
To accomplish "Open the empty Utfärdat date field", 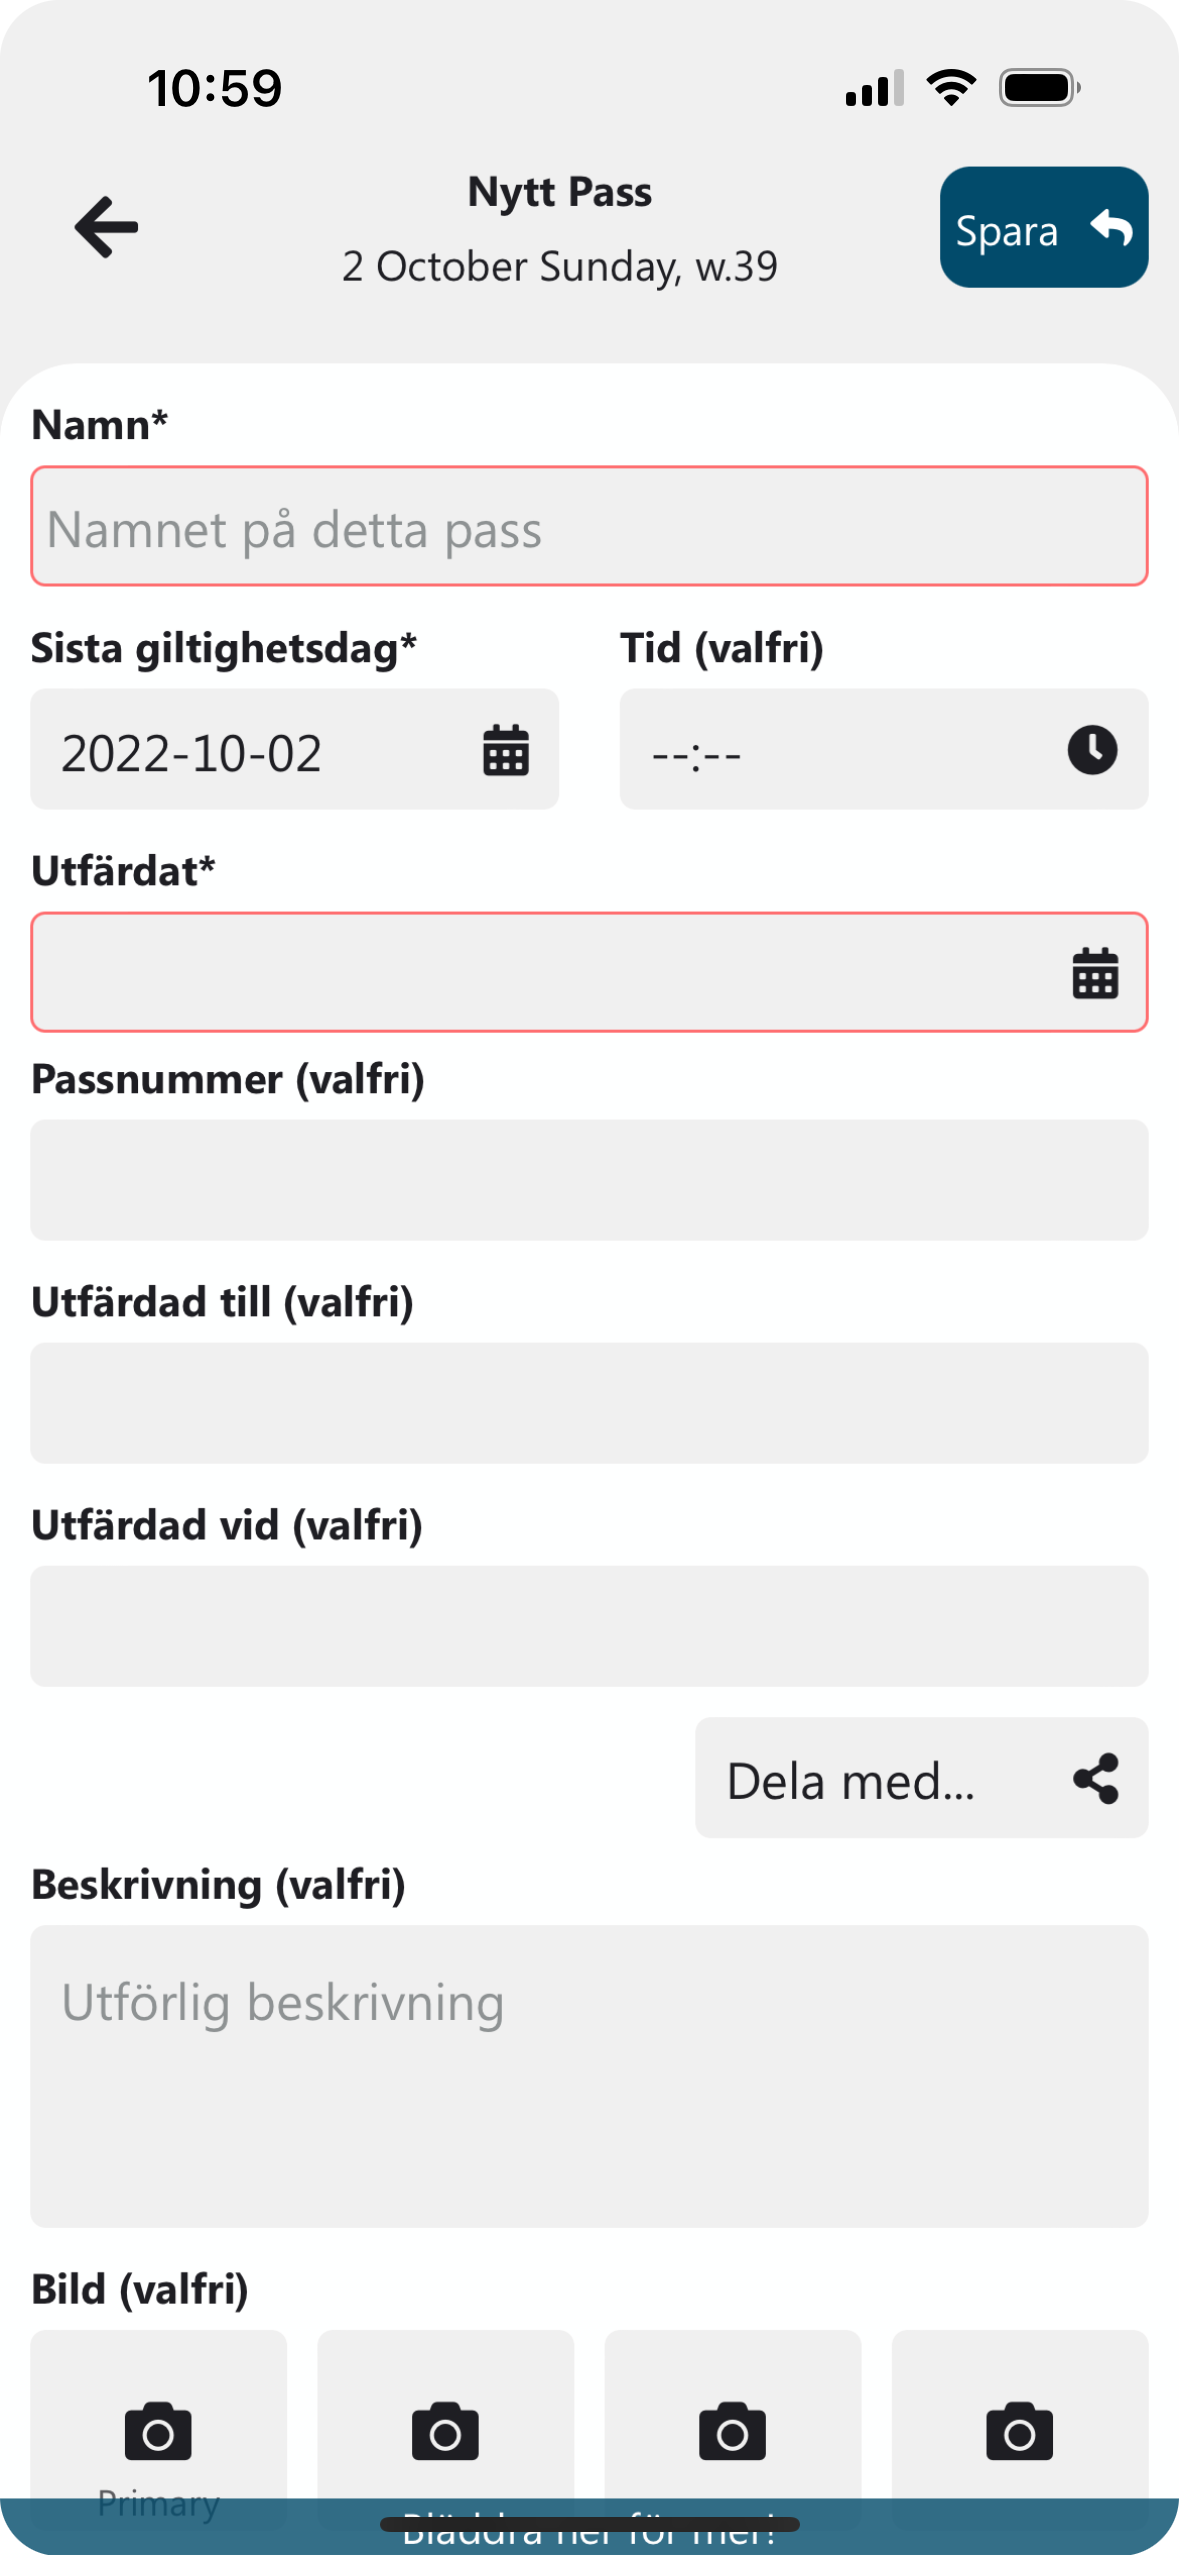I will [x=540, y=973].
